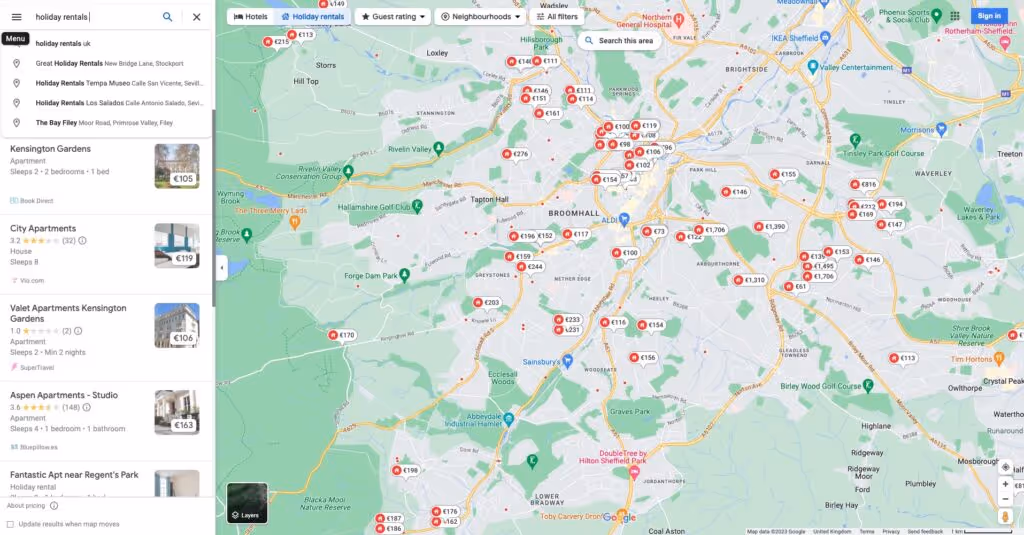
Task: Click the blue search magnifier icon
Action: tap(168, 17)
